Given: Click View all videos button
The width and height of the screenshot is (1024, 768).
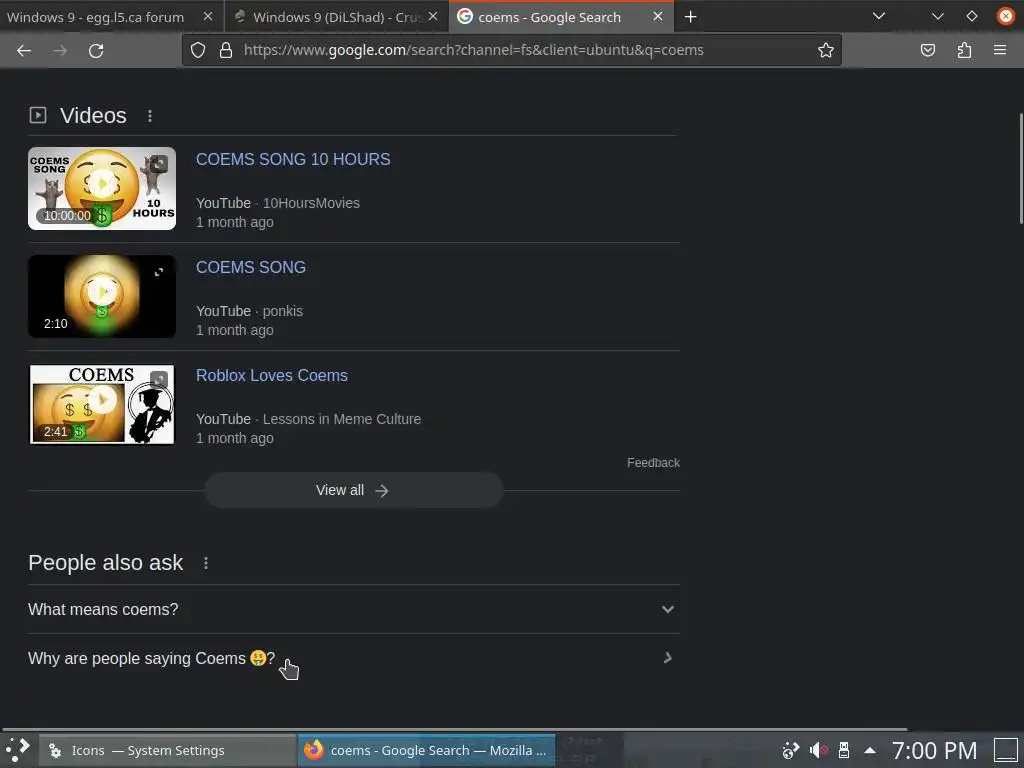Looking at the screenshot, I should point(353,490).
